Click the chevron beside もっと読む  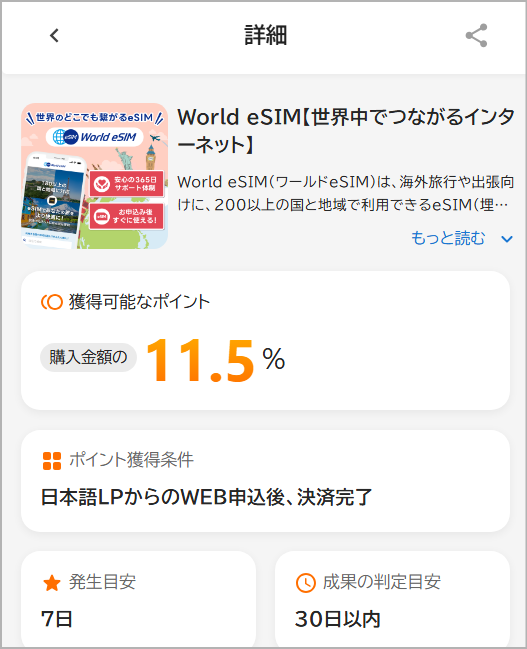pos(507,239)
